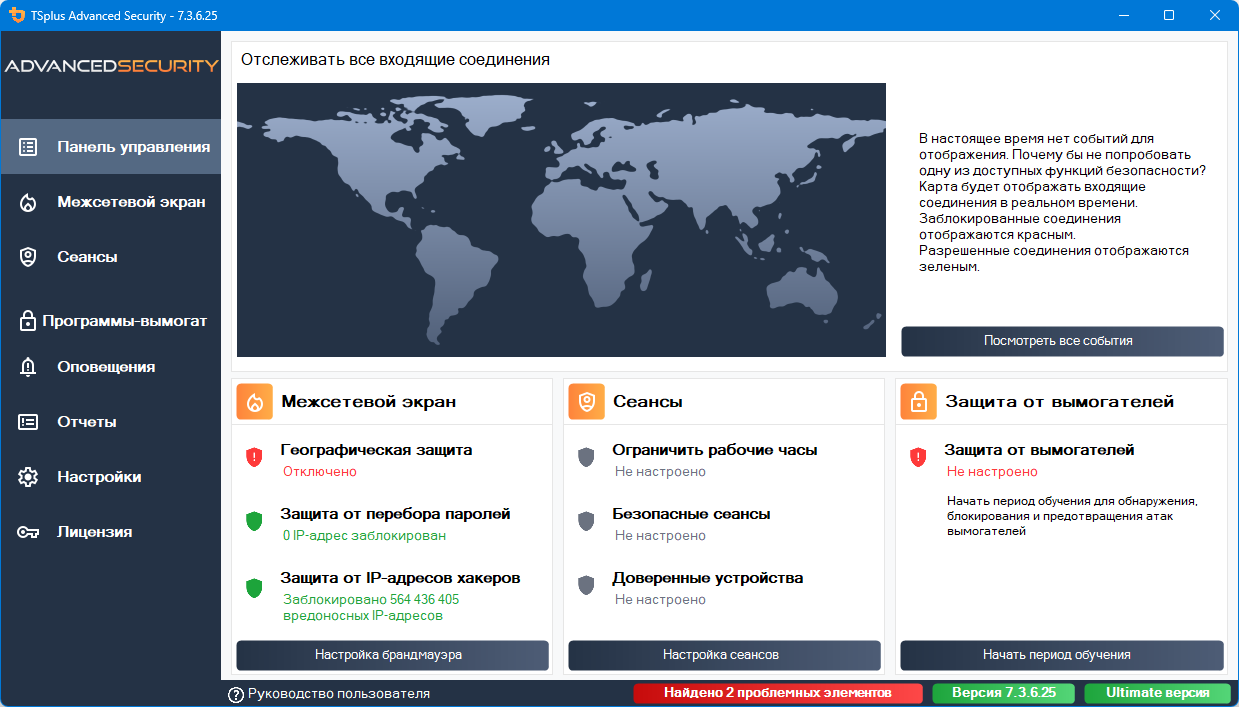Click red Не настроено under Защита от вымогателей
1239x707 pixels.
[992, 472]
